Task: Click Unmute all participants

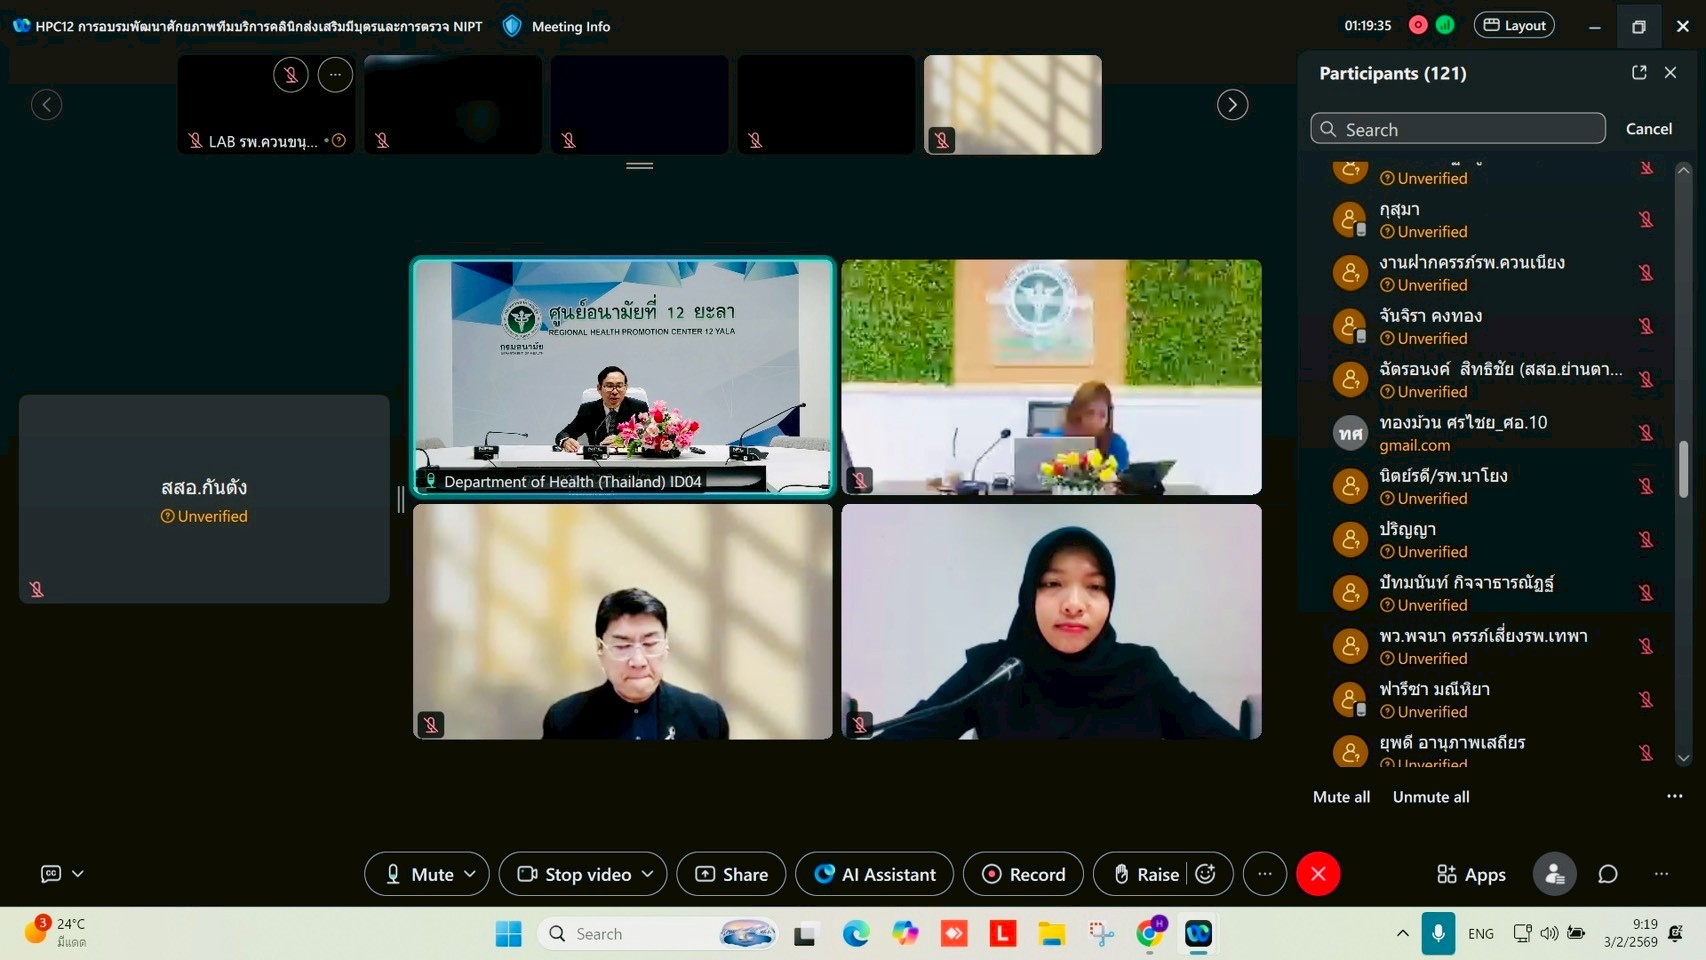Action: (x=1431, y=797)
